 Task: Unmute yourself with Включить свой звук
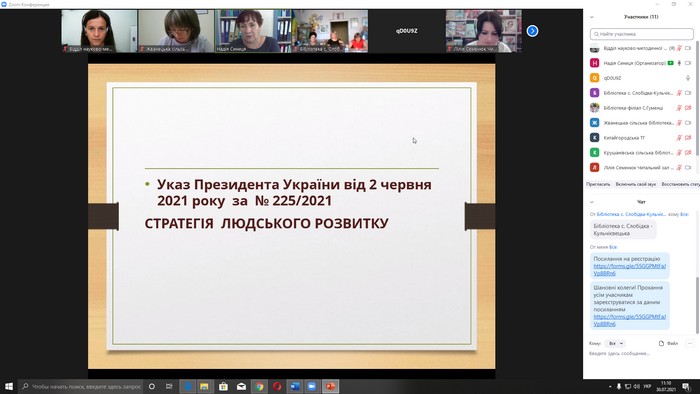pyautogui.click(x=636, y=184)
